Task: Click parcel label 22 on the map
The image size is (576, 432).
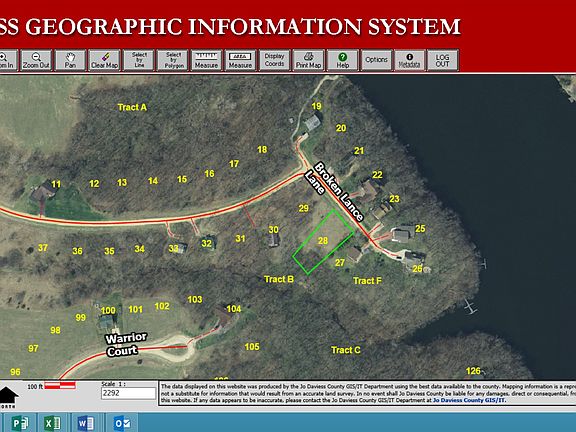Action: (x=377, y=175)
